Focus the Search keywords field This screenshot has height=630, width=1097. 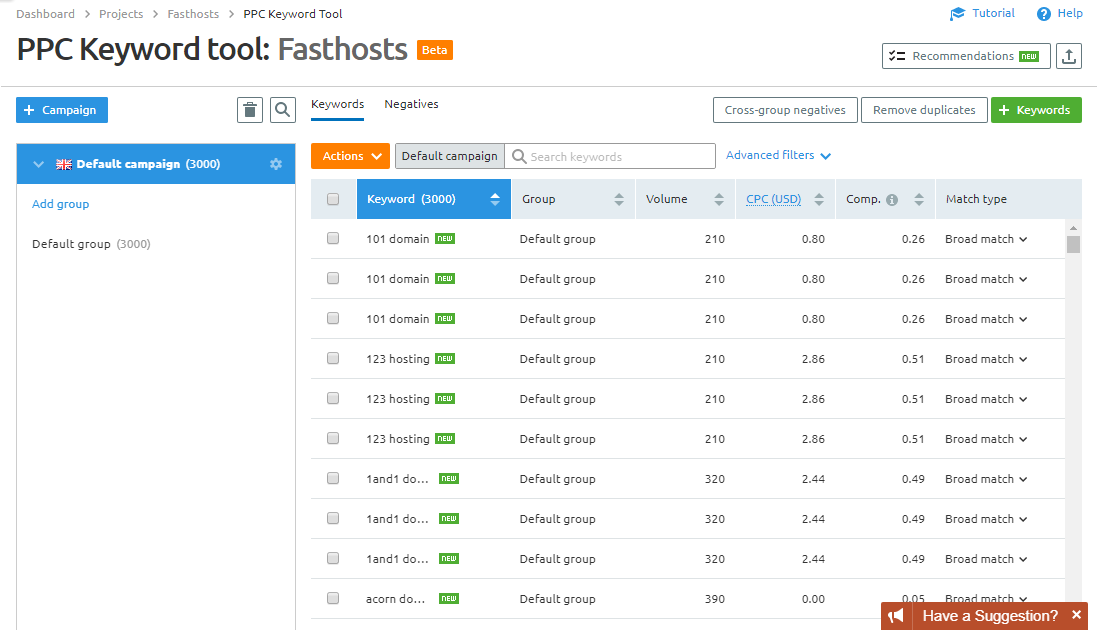[610, 156]
